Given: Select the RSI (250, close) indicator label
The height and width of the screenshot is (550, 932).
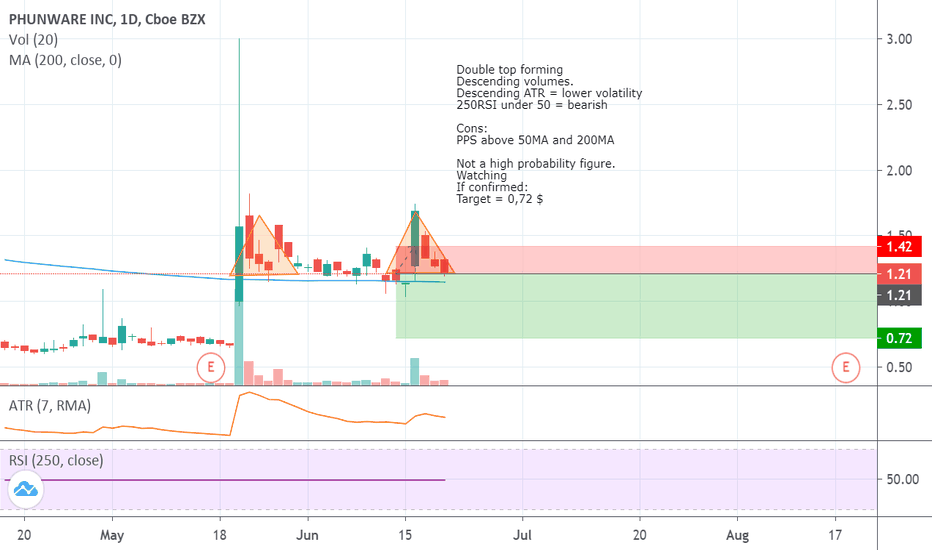Looking at the screenshot, I should pos(56,460).
